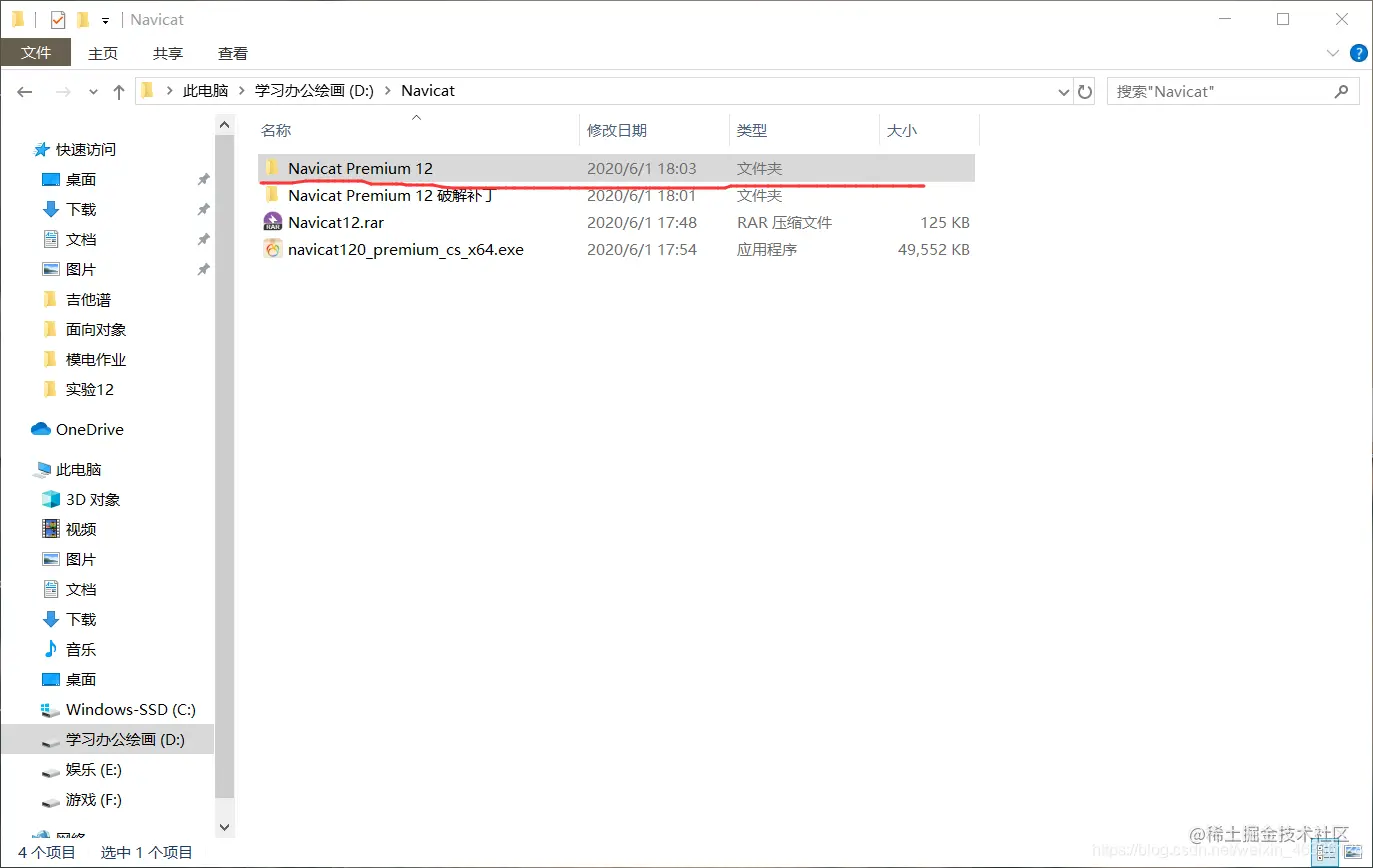Open 图片 under This PC
This screenshot has height=868, width=1373.
click(x=81, y=560)
